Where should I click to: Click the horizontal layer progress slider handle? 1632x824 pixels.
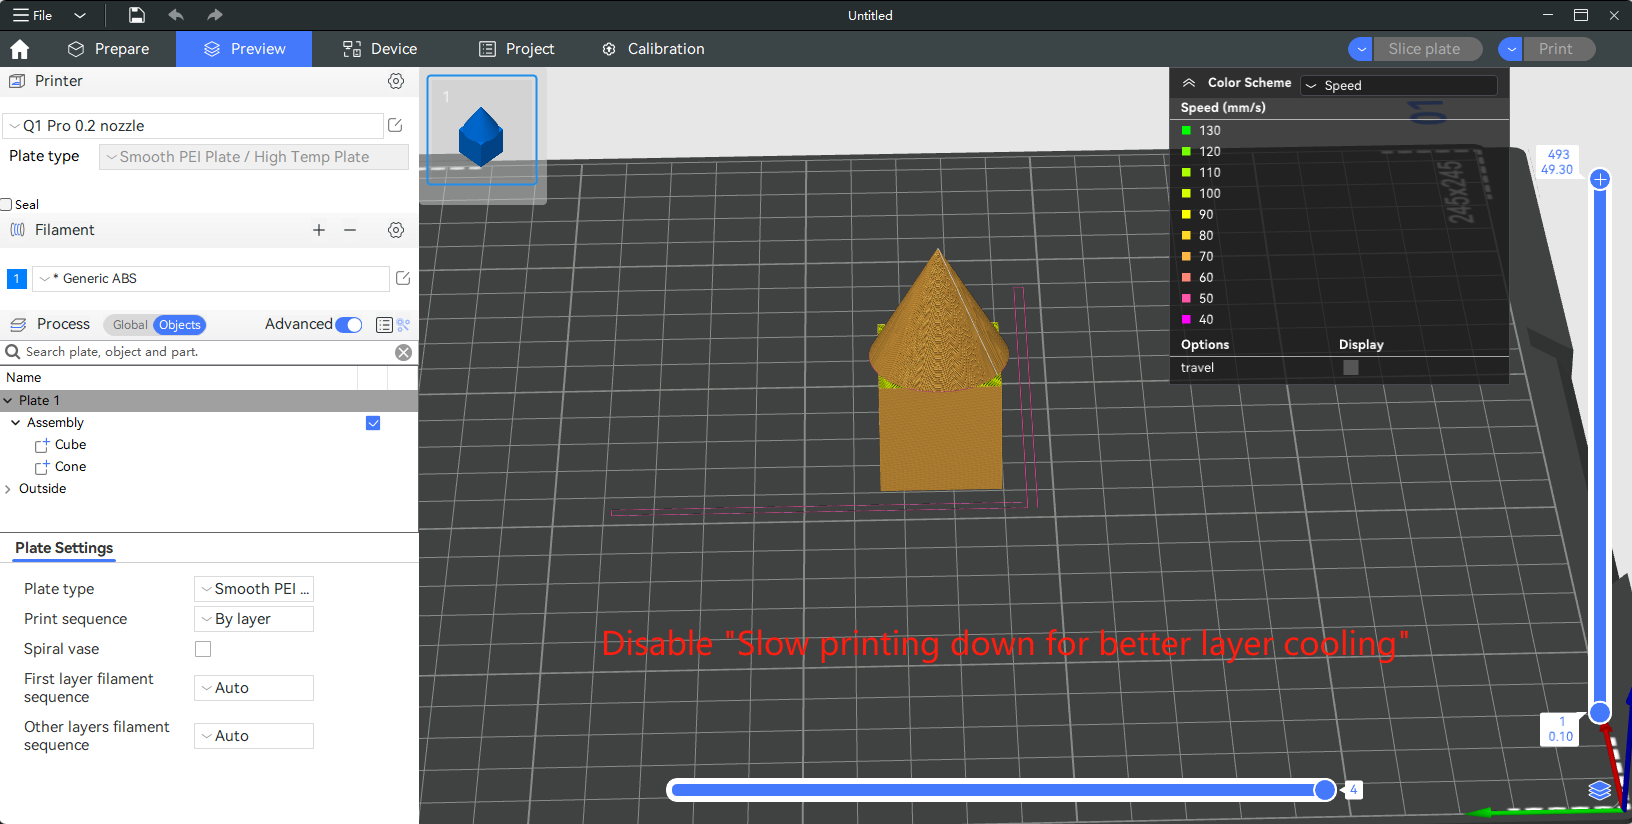pyautogui.click(x=1325, y=790)
